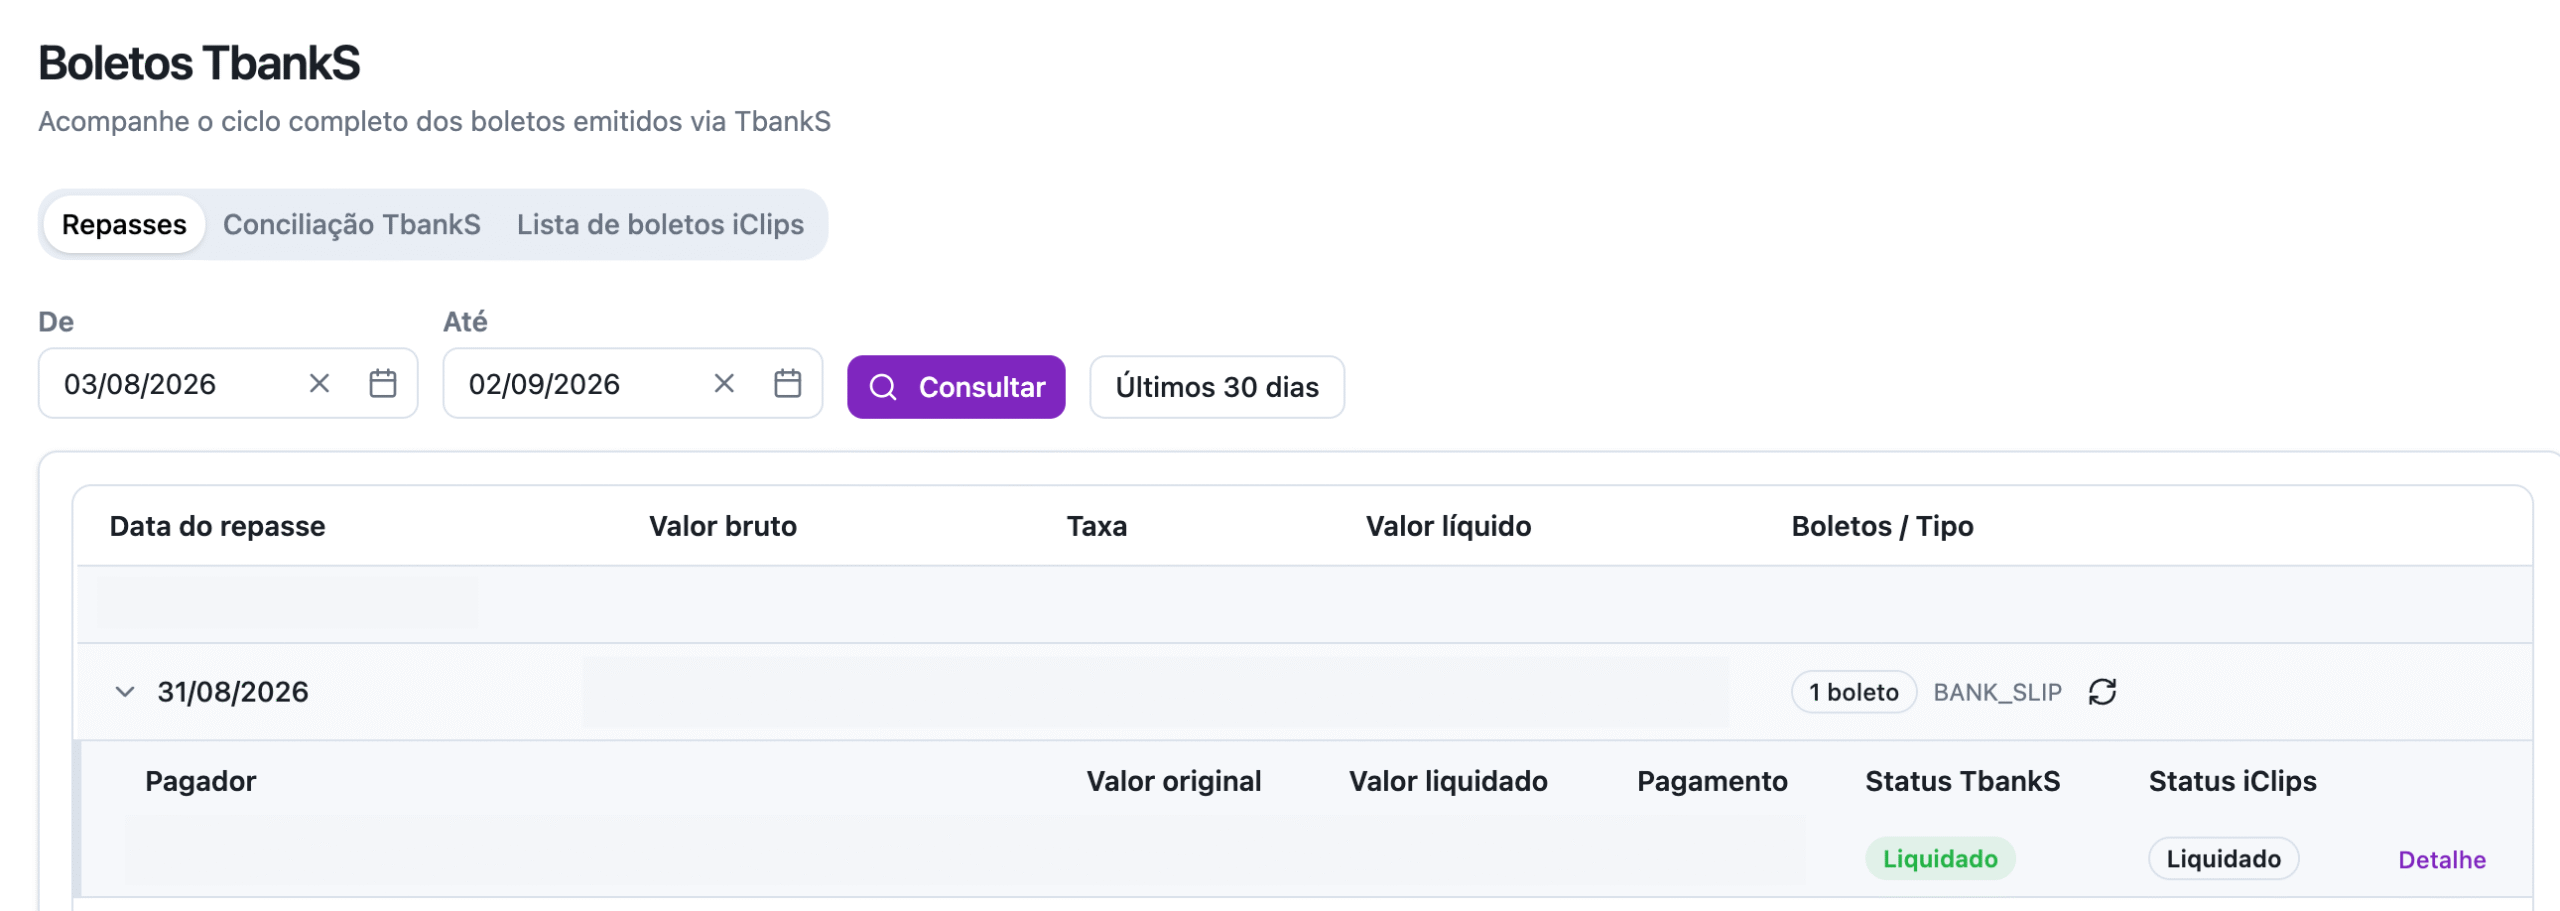Image resolution: width=2560 pixels, height=911 pixels.
Task: Click the Status TbankS column header
Action: pos(1962,782)
